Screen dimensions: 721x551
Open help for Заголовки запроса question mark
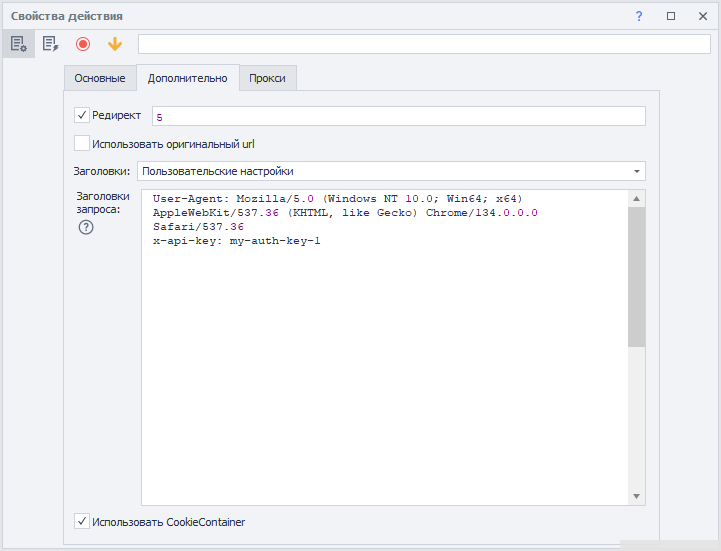point(86,227)
